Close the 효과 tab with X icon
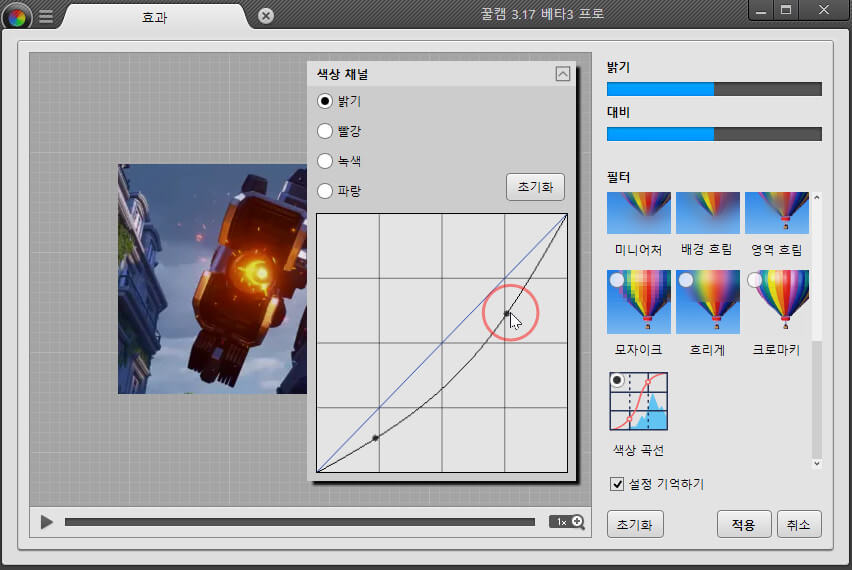852x570 pixels. [x=265, y=16]
